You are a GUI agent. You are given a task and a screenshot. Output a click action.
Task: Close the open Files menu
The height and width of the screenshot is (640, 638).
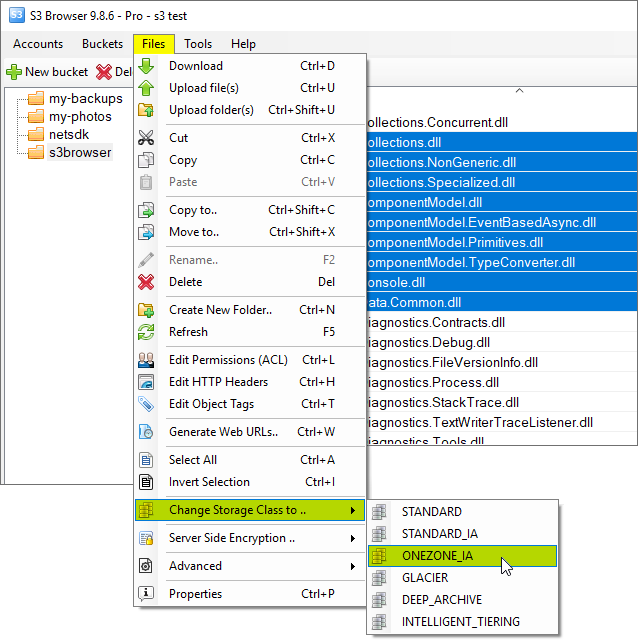(x=154, y=44)
